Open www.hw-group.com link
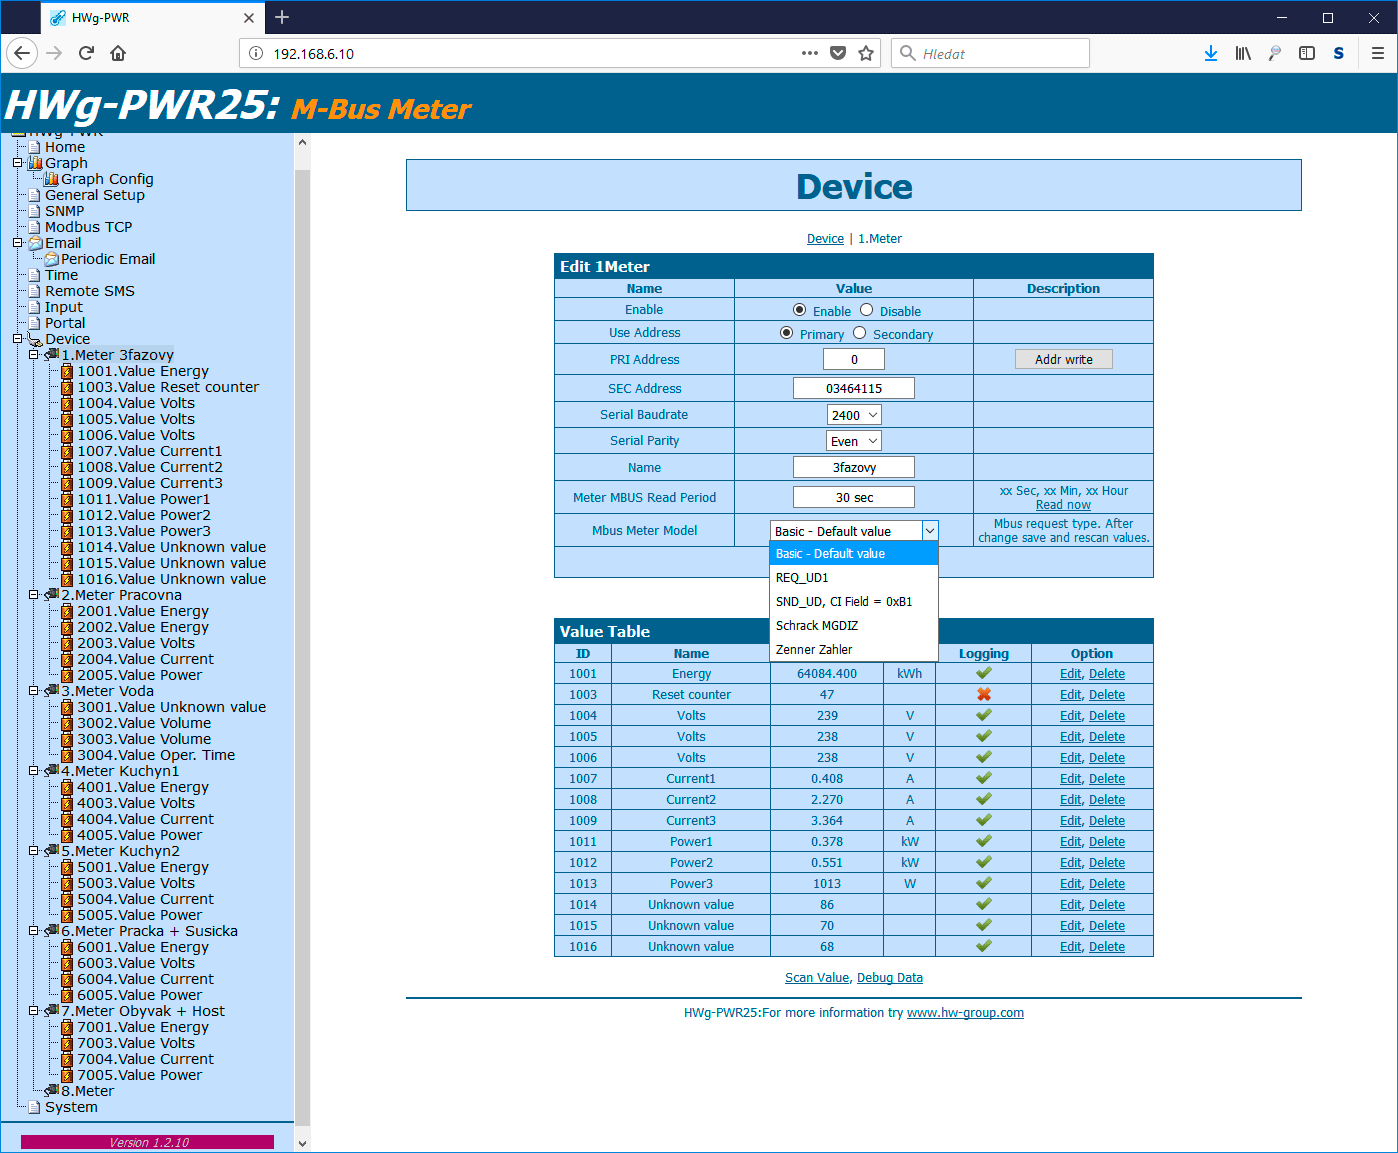This screenshot has width=1398, height=1153. [965, 1013]
